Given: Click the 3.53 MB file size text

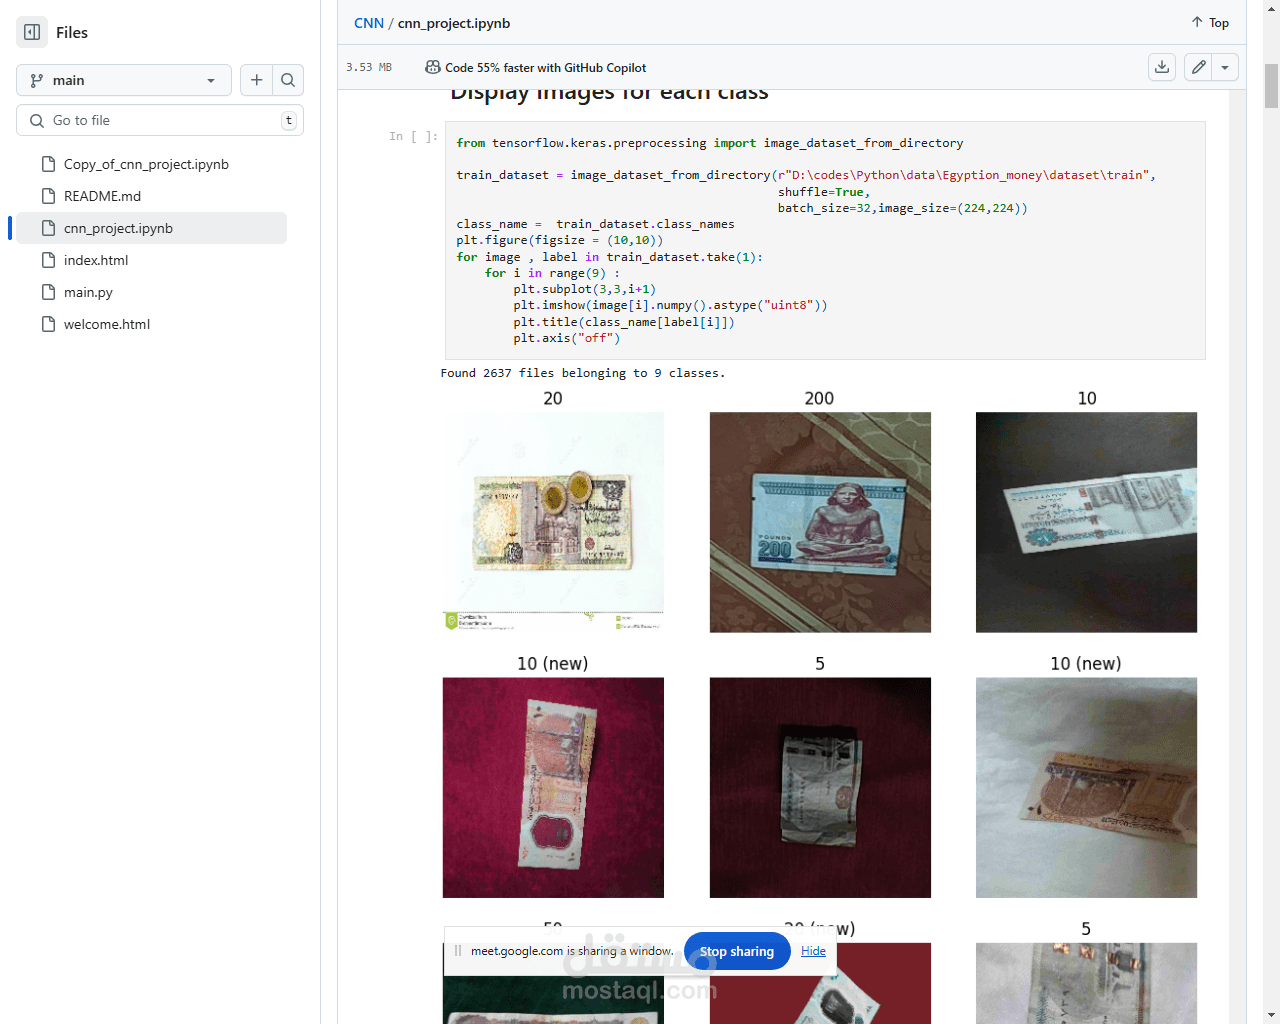Looking at the screenshot, I should [x=369, y=68].
